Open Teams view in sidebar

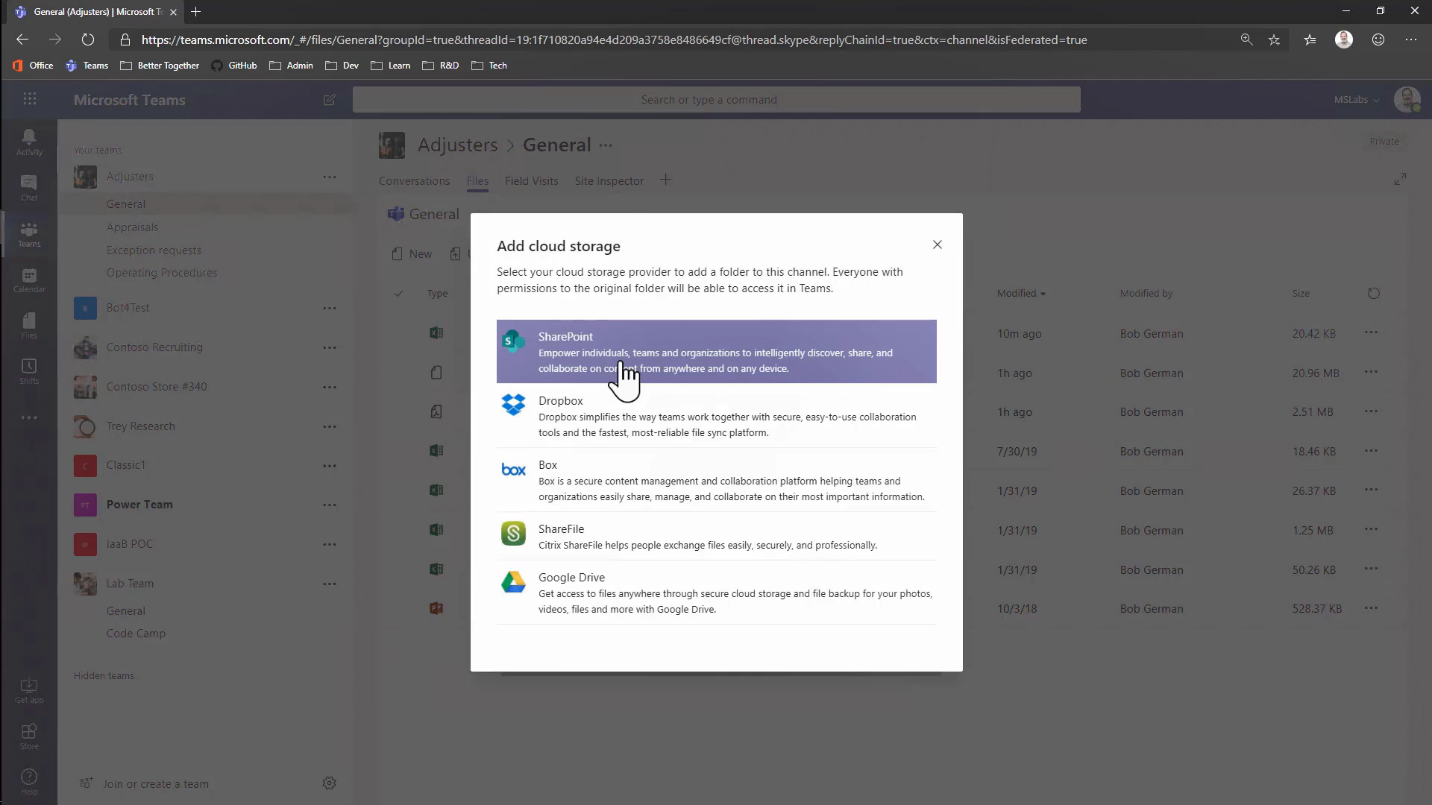[x=29, y=234]
